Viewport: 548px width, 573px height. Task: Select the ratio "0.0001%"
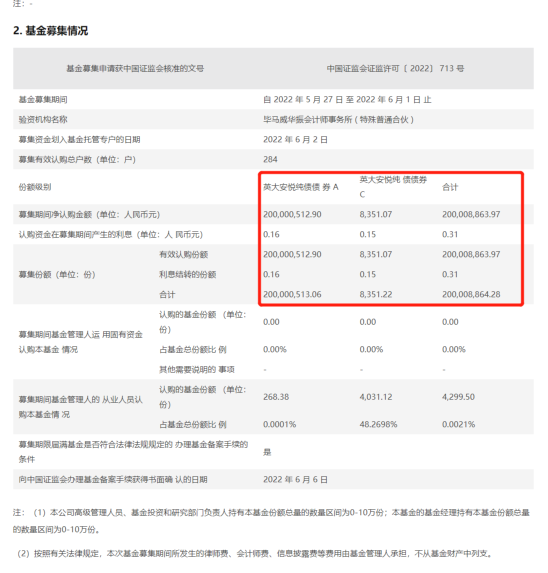(x=279, y=424)
